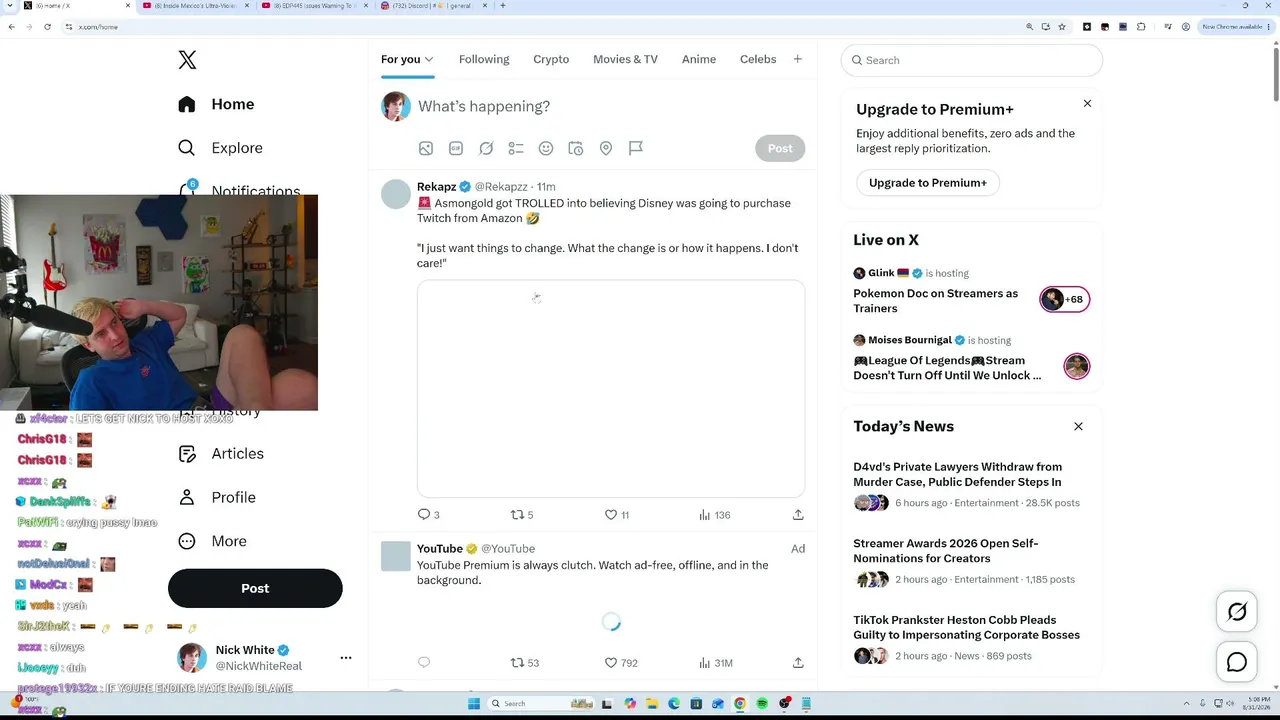Open the Rekapz post media placeholder
Image resolution: width=1280 pixels, height=720 pixels.
tap(611, 389)
